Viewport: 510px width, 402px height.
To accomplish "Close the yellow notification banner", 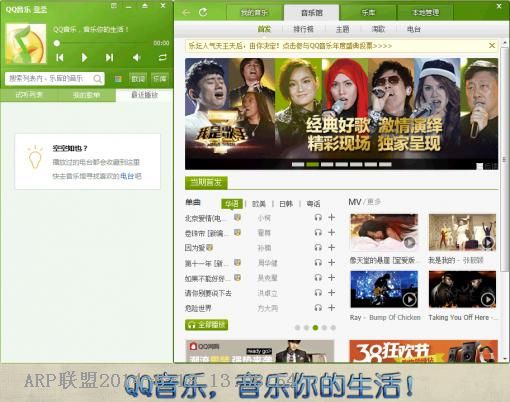I will 492,46.
